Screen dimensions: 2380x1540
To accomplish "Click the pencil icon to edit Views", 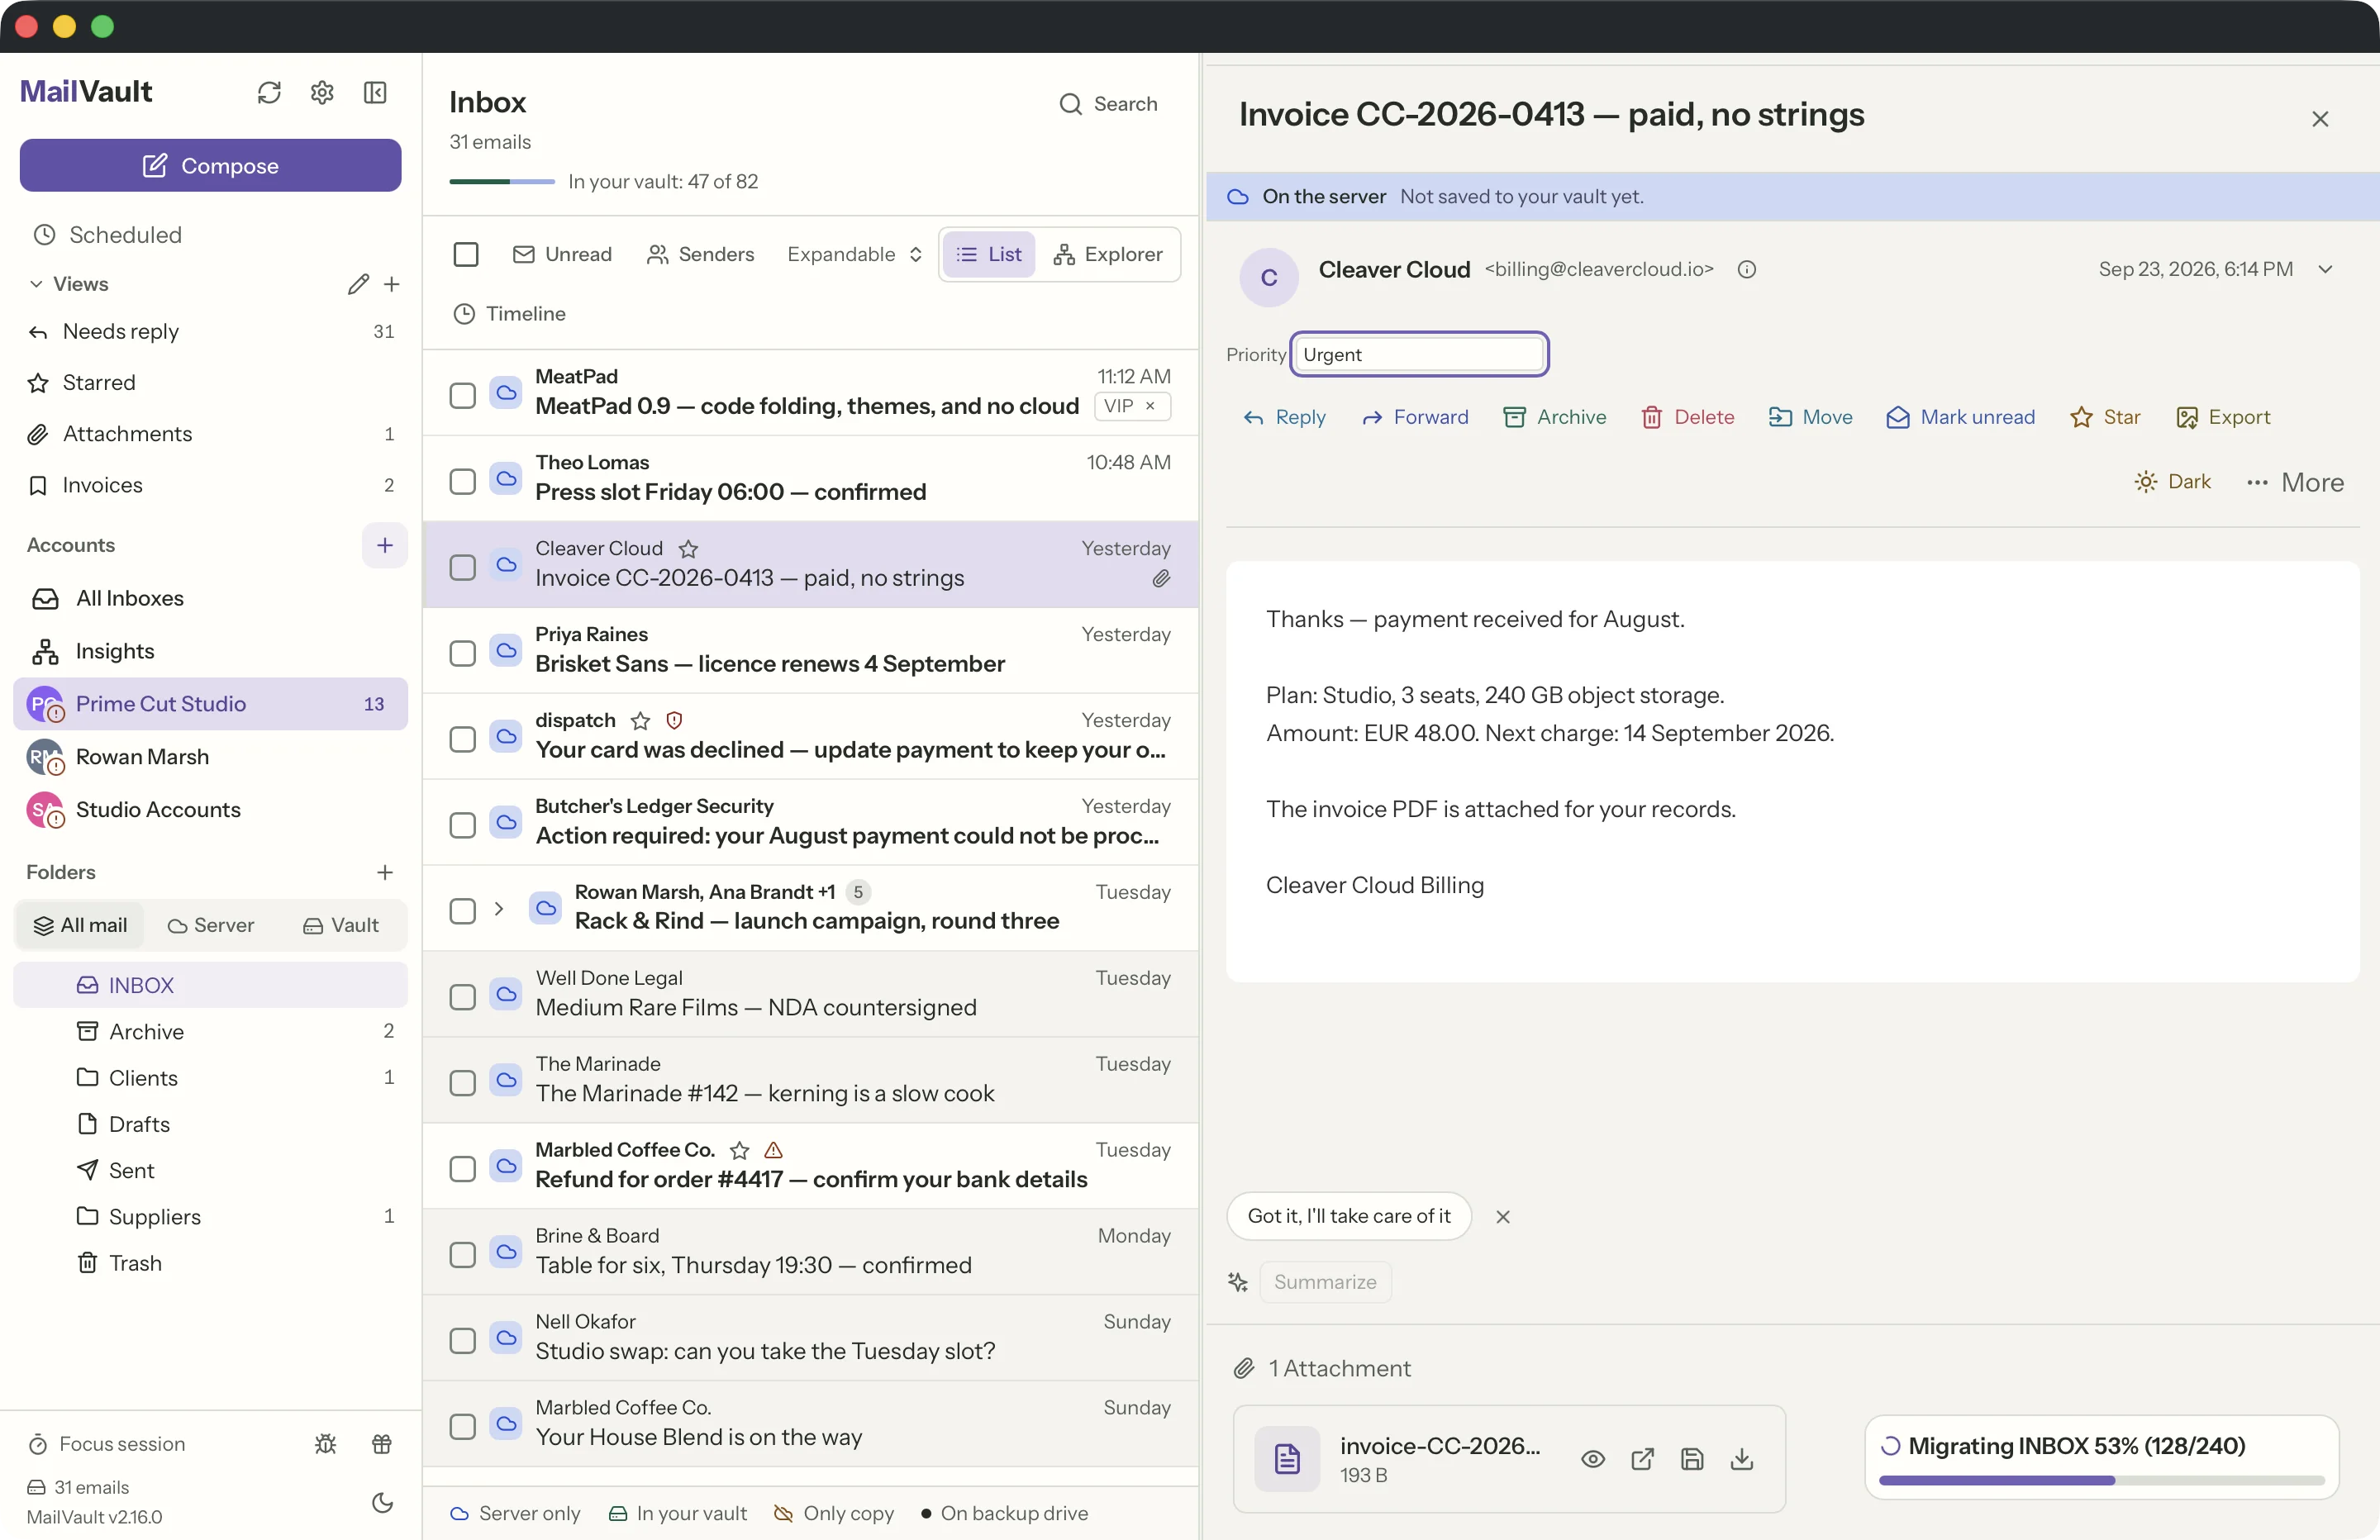I will coord(358,284).
